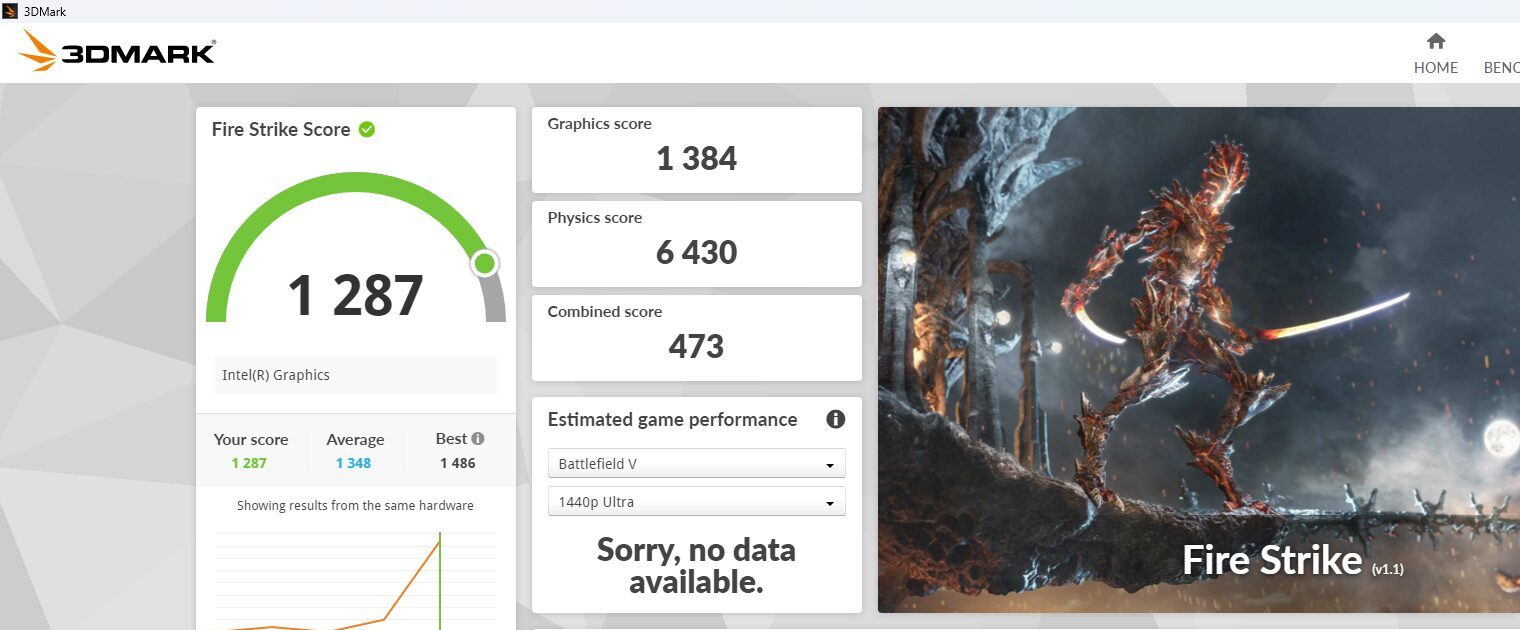The height and width of the screenshot is (630, 1520).
Task: Click the Intel(R) Graphics hardware field
Action: (x=355, y=375)
